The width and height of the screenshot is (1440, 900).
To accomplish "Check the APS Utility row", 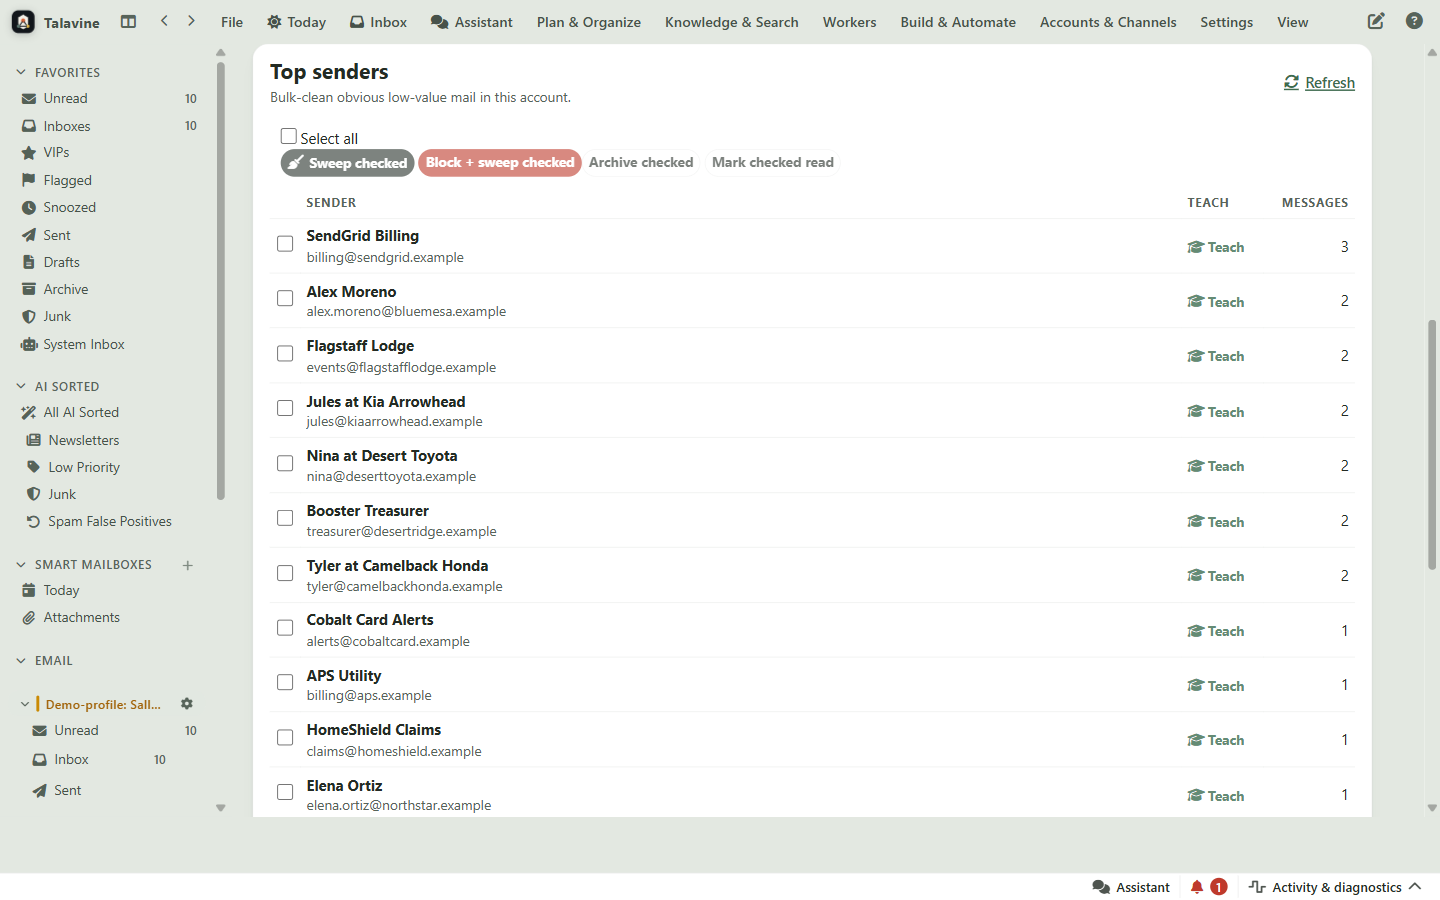I will click(x=285, y=682).
